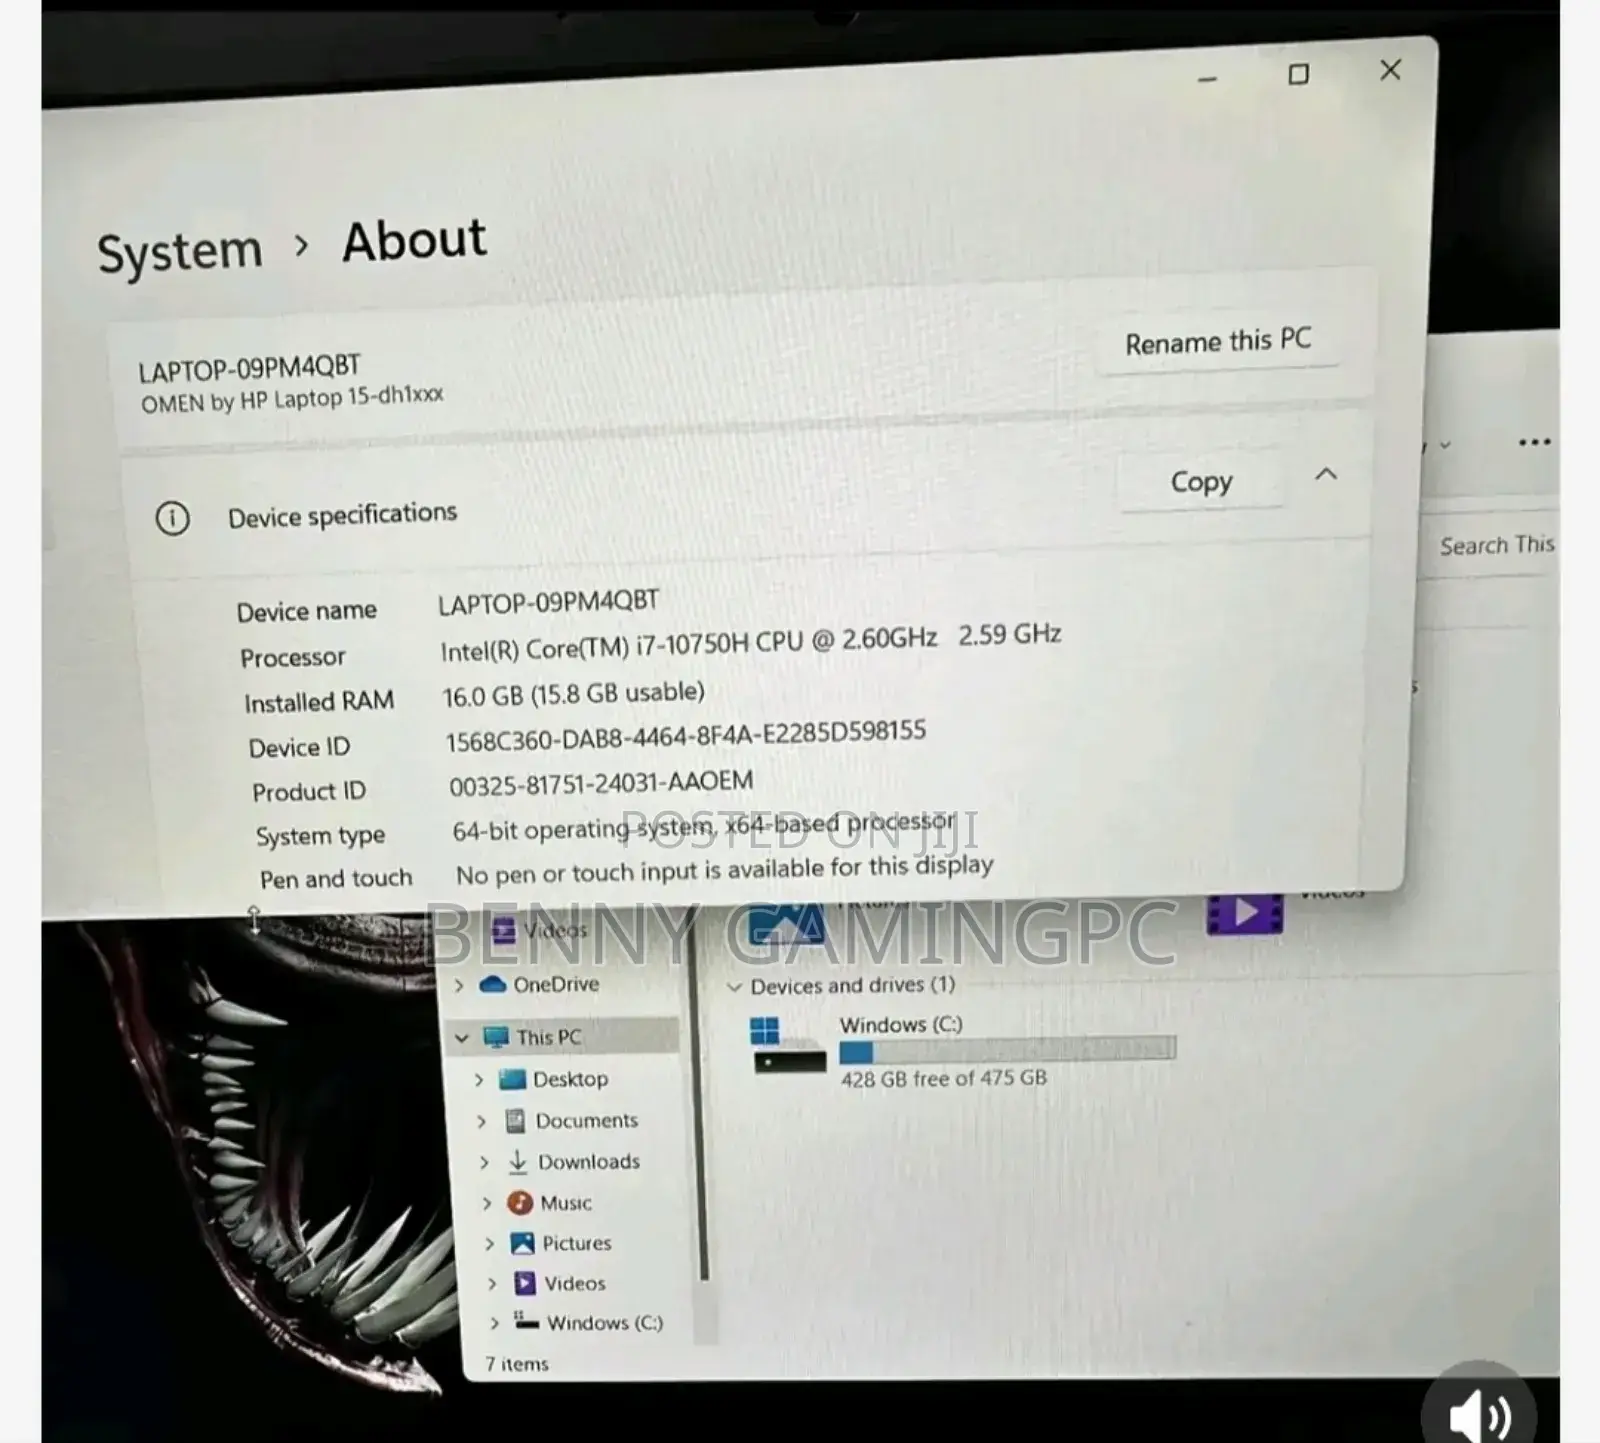Expand the Documents node chevron
This screenshot has width=1600, height=1443.
click(481, 1122)
